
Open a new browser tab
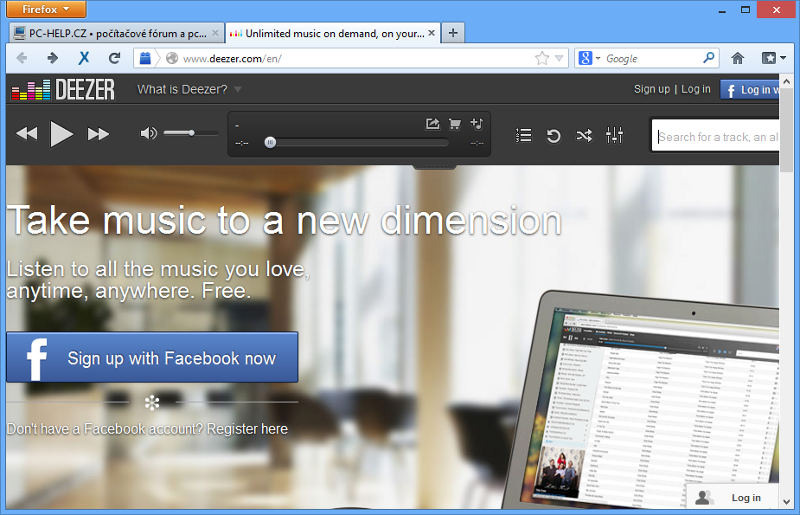click(x=453, y=33)
